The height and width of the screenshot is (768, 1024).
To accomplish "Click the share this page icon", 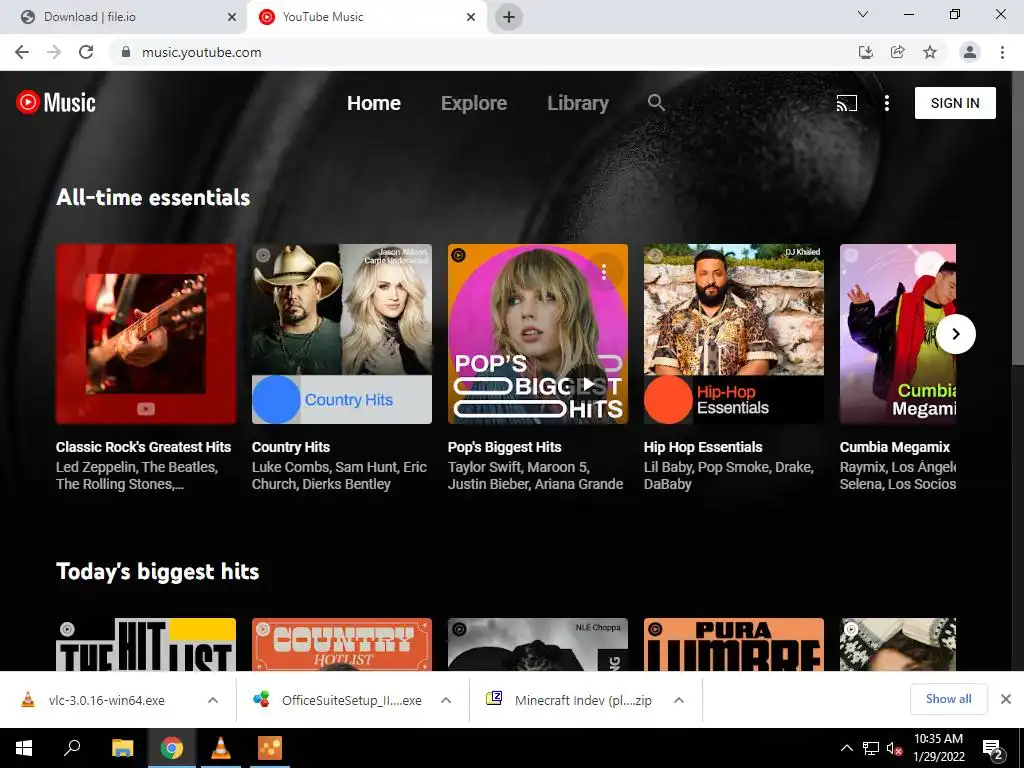I will [898, 52].
